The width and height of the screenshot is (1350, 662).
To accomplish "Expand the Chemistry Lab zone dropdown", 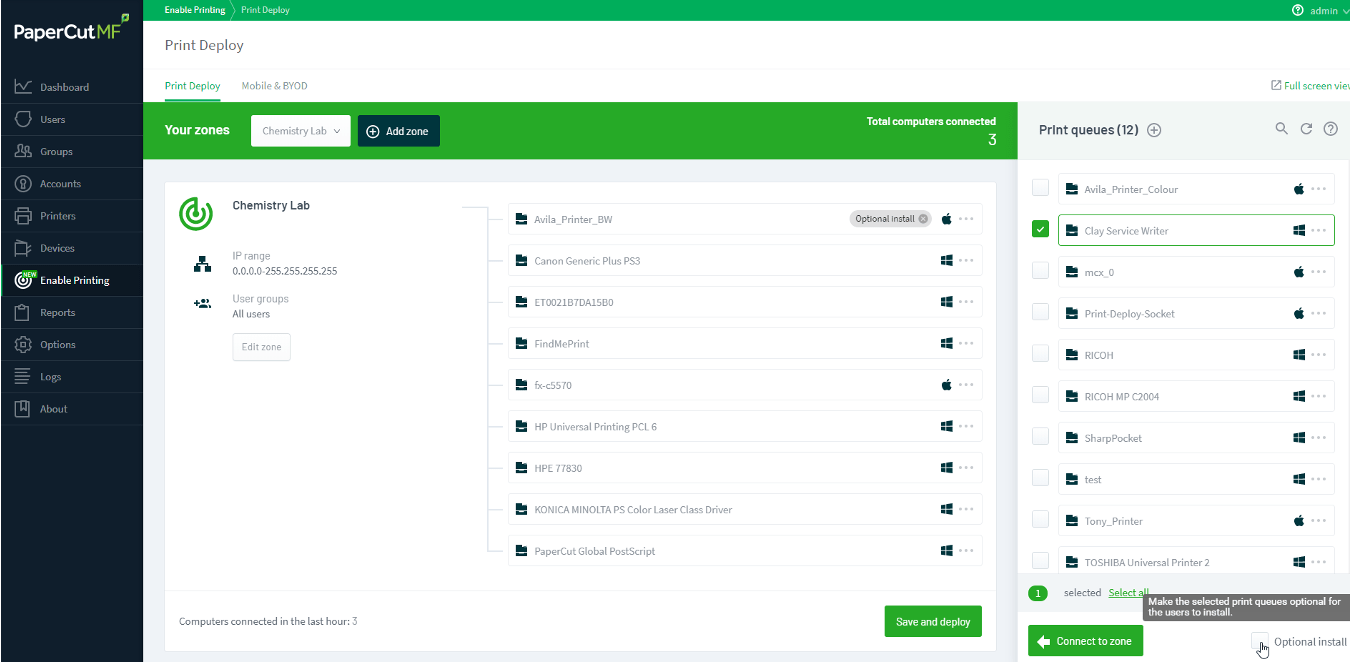I will [x=301, y=131].
